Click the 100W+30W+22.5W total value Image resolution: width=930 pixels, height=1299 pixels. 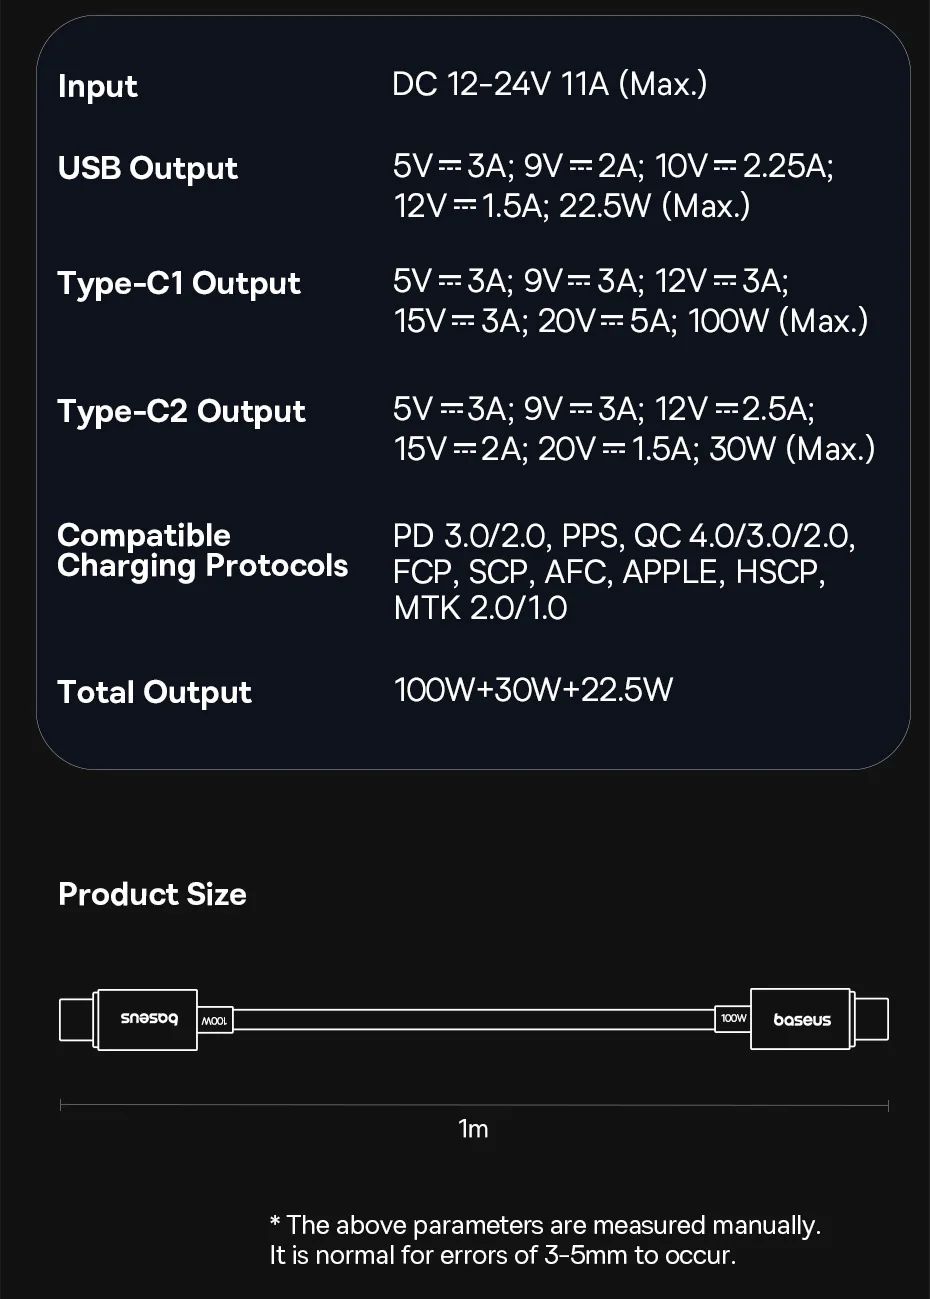pos(533,690)
